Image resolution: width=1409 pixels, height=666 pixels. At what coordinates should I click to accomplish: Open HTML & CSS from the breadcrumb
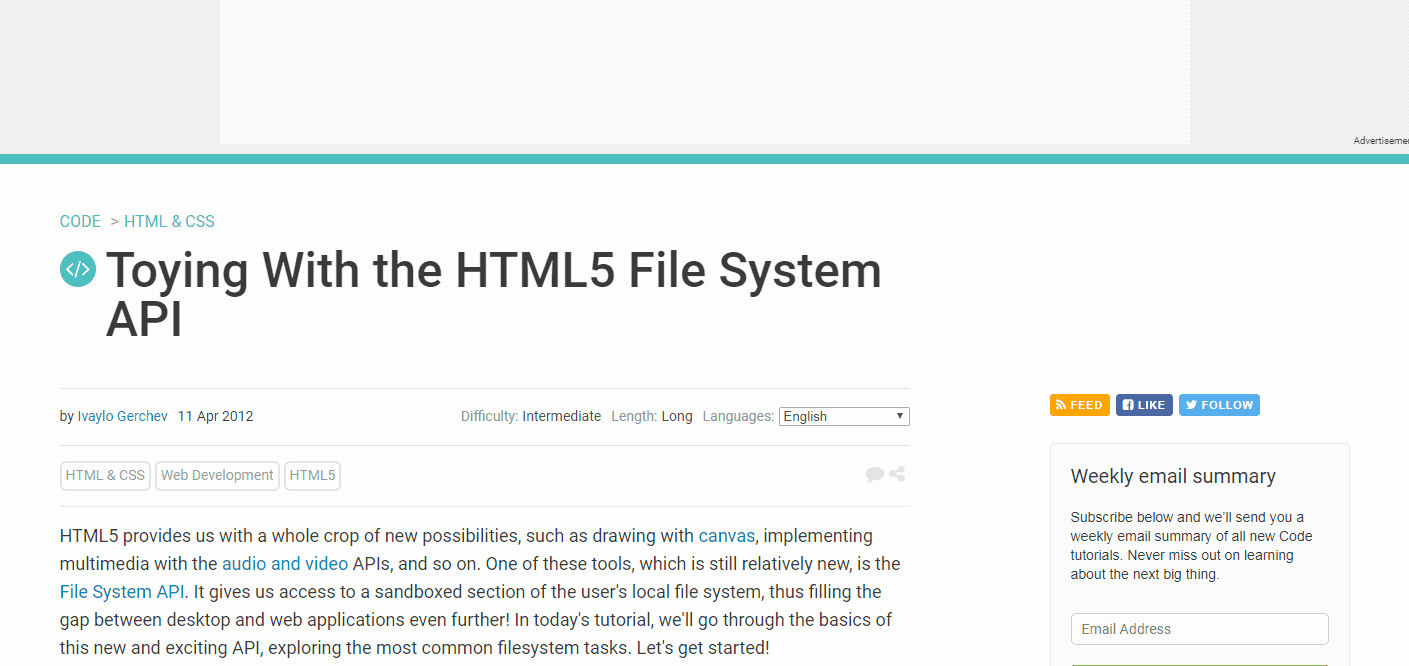(x=169, y=221)
